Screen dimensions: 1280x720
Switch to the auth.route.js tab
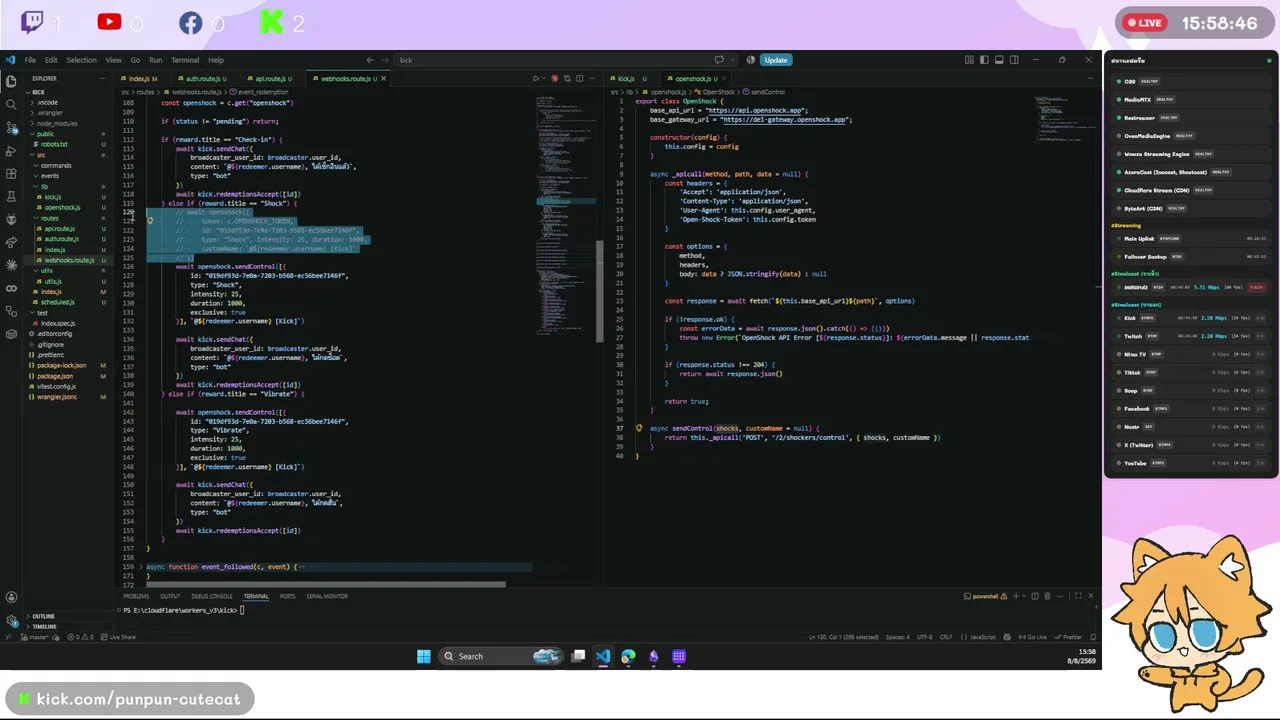[203, 78]
